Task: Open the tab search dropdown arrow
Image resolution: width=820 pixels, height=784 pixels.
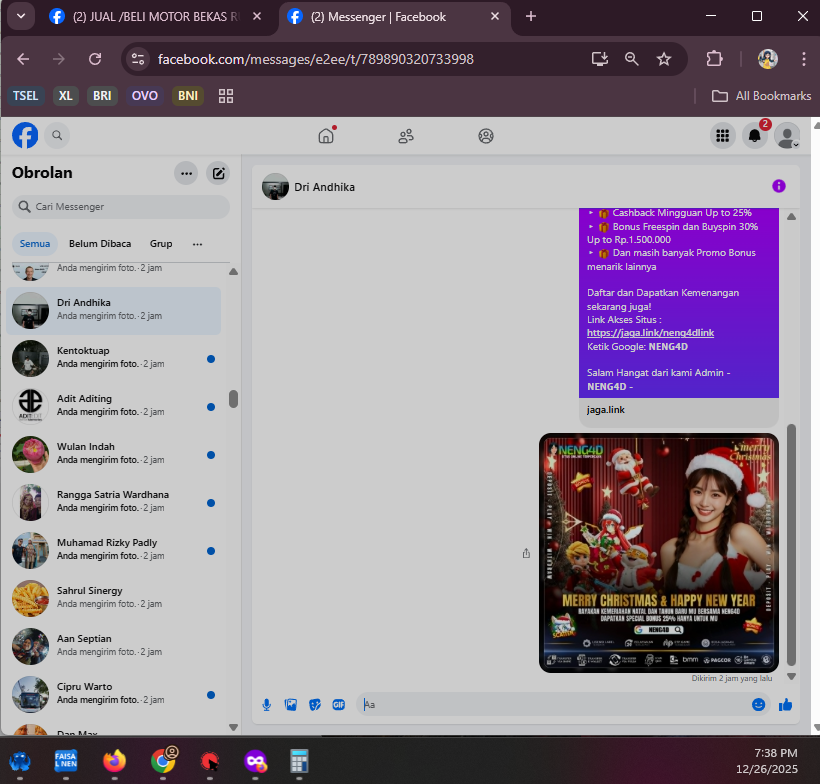Action: point(21,16)
